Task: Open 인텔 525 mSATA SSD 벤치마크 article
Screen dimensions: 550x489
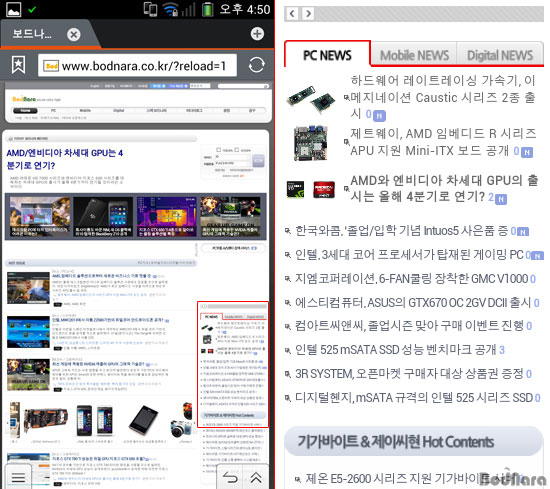Action: coord(396,349)
